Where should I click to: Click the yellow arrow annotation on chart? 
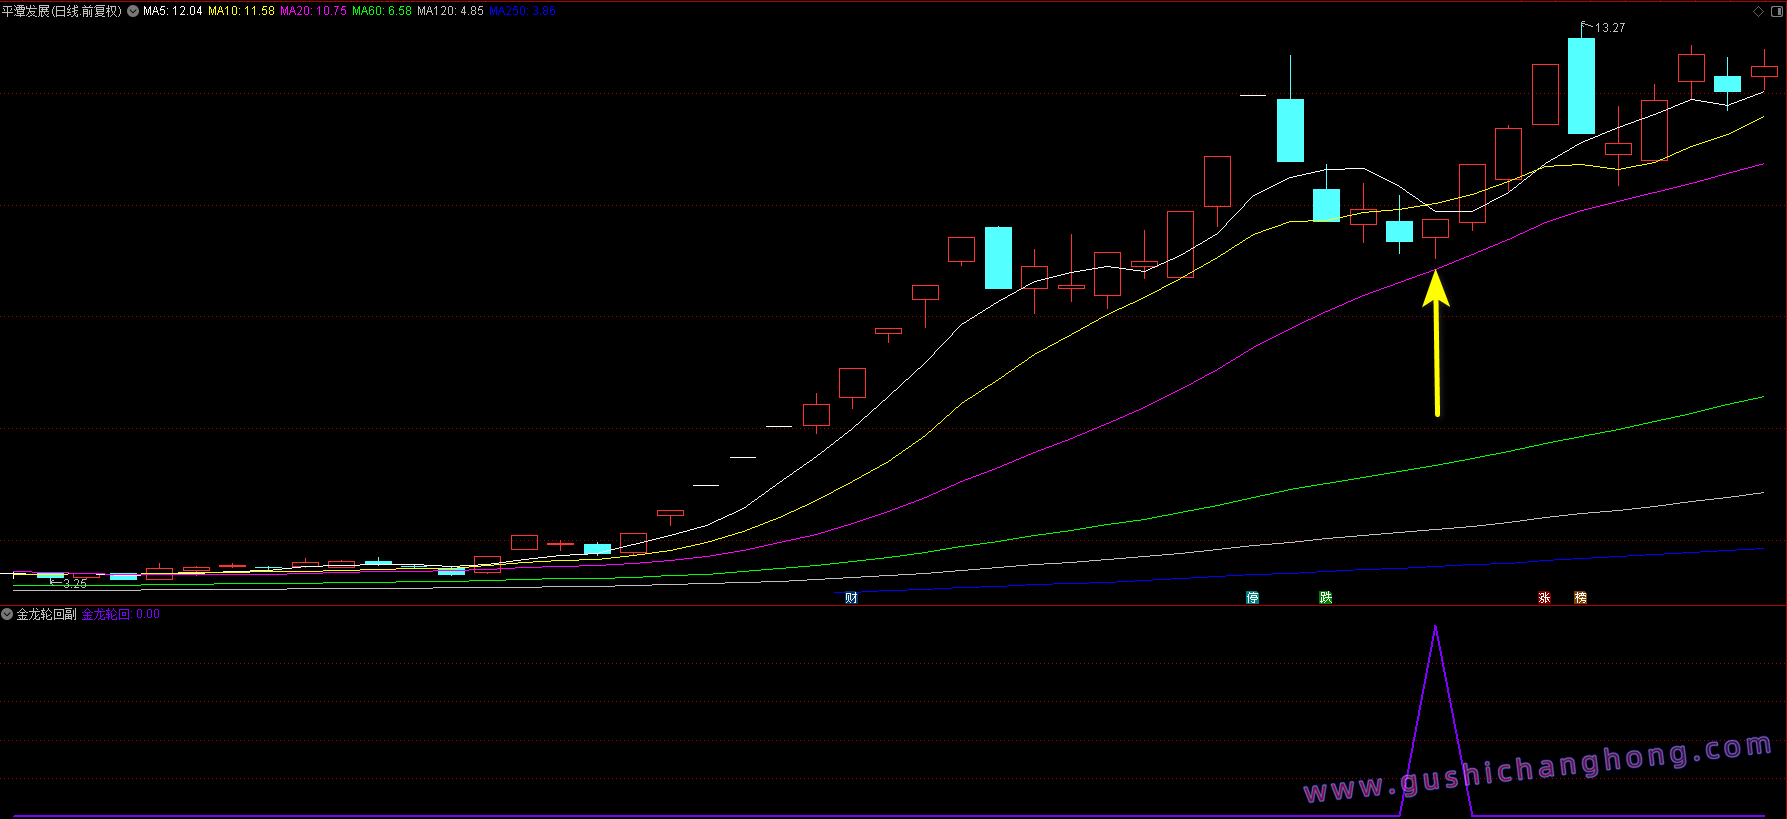pyautogui.click(x=1436, y=340)
